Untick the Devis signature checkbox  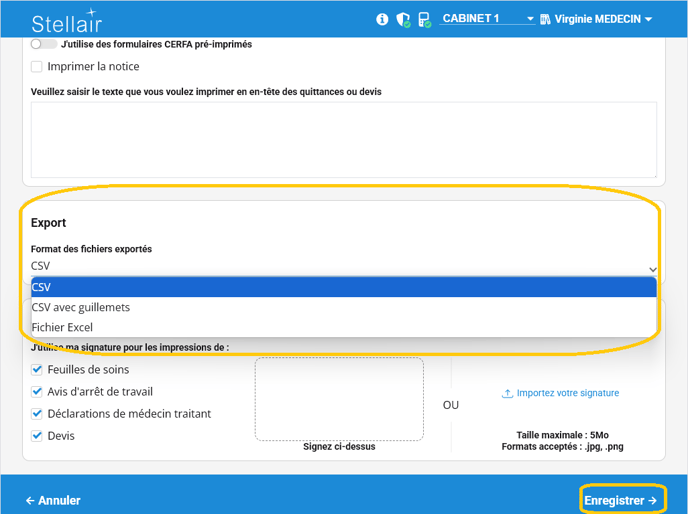[37, 436]
